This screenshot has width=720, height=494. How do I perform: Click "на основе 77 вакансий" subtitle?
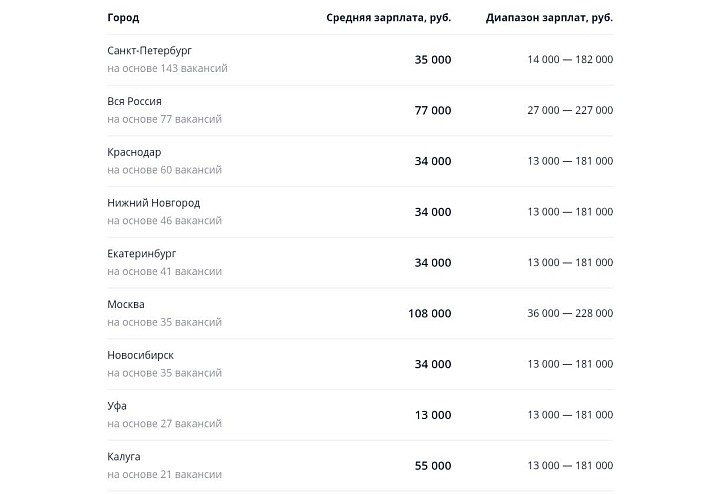click(x=164, y=119)
